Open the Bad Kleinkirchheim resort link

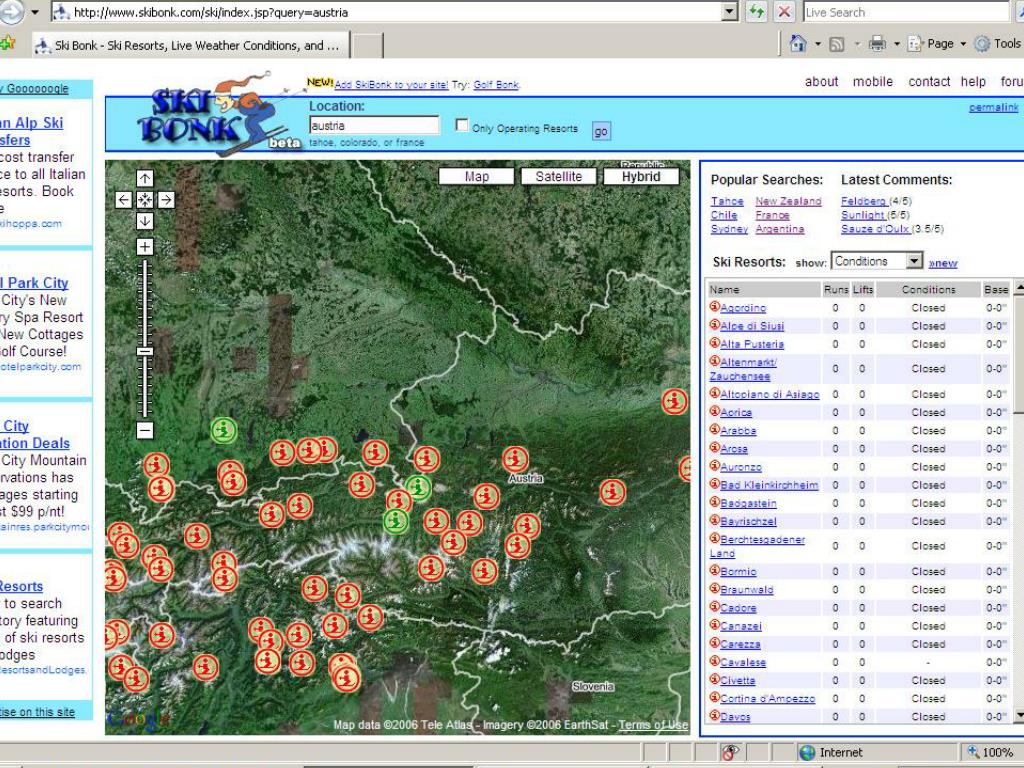769,485
